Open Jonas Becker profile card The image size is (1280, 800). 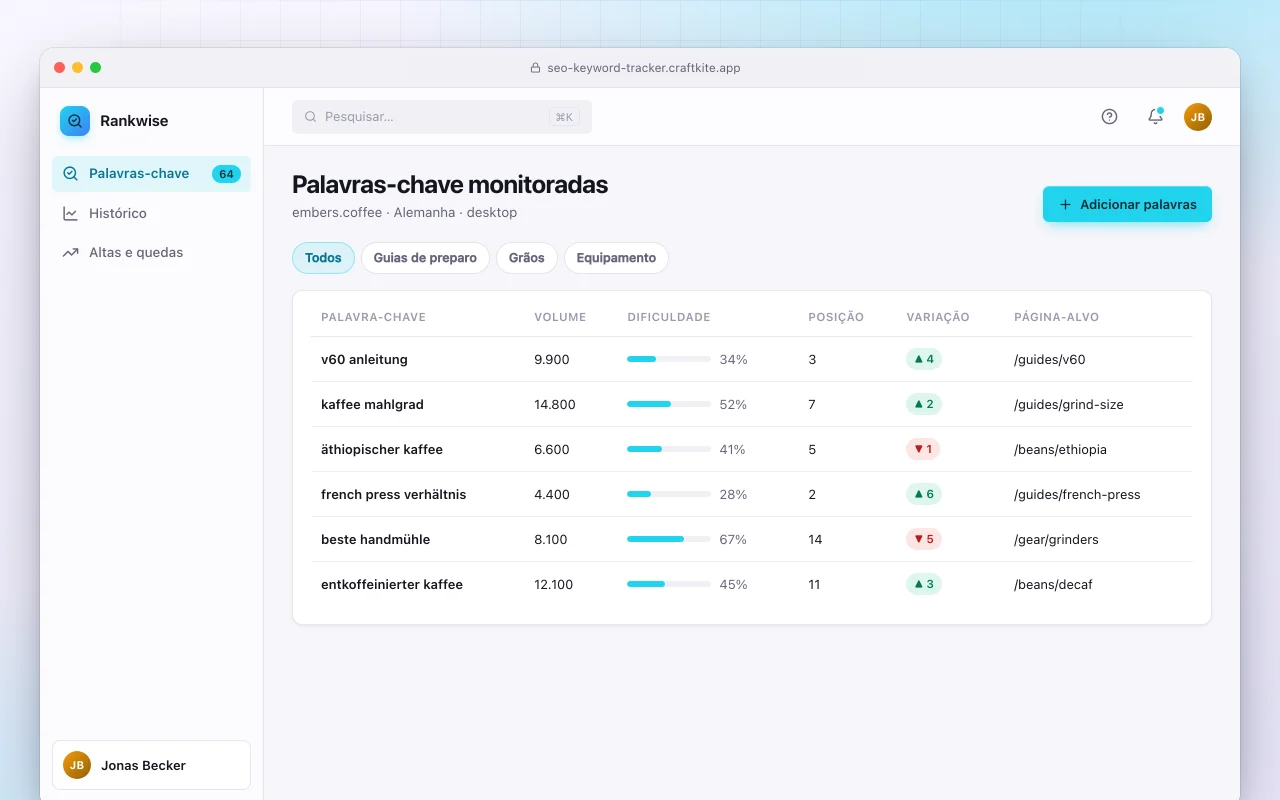pos(151,765)
